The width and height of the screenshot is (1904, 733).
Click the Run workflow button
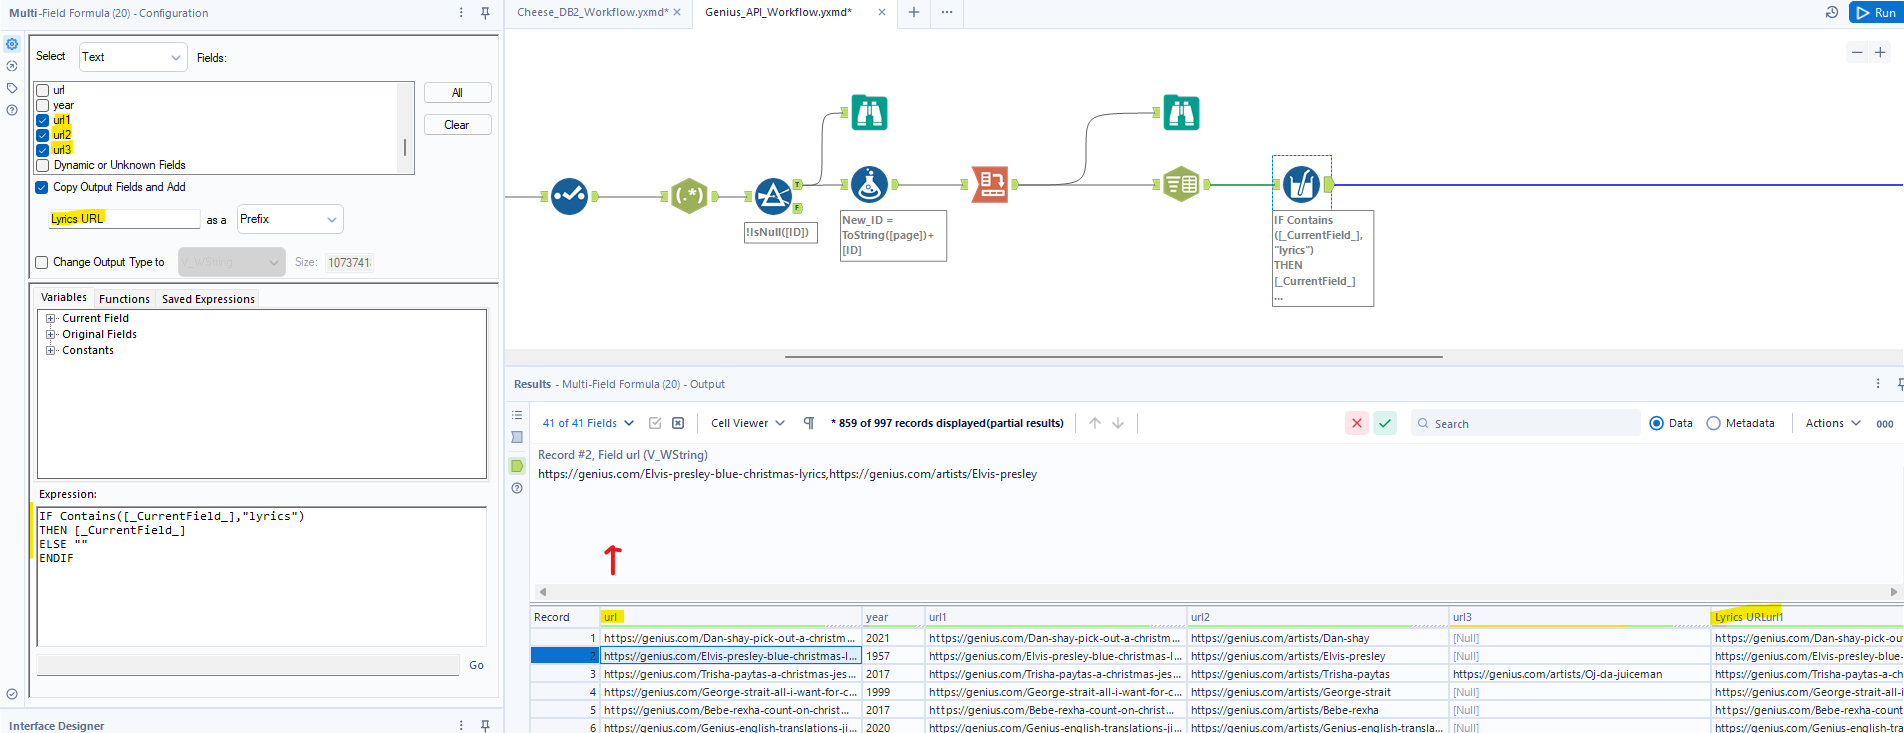pyautogui.click(x=1874, y=13)
